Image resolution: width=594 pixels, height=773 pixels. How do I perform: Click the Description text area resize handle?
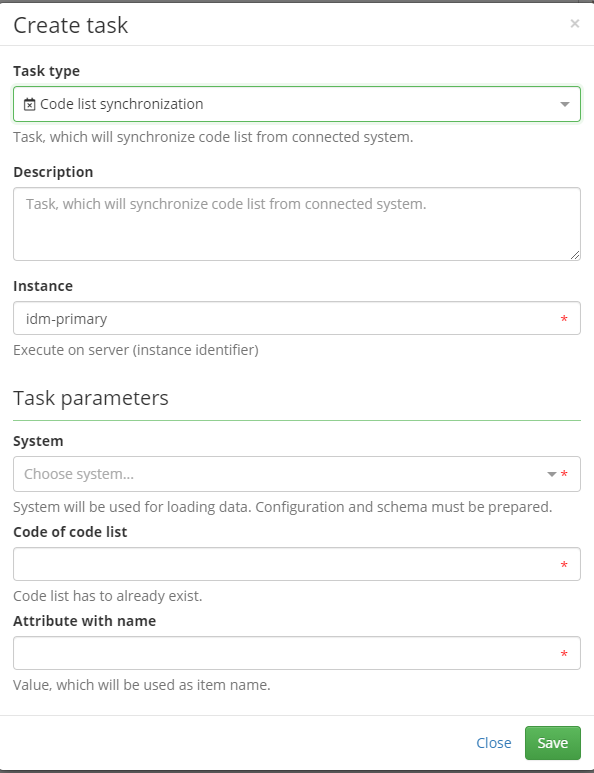click(575, 255)
